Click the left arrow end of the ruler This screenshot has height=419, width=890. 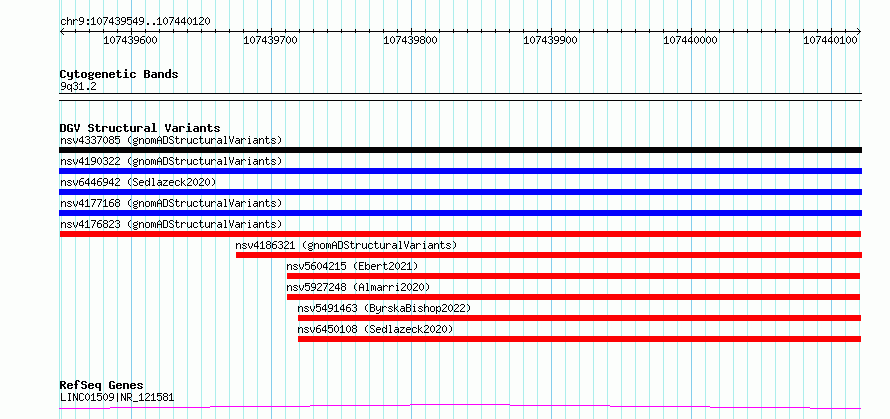click(x=62, y=32)
